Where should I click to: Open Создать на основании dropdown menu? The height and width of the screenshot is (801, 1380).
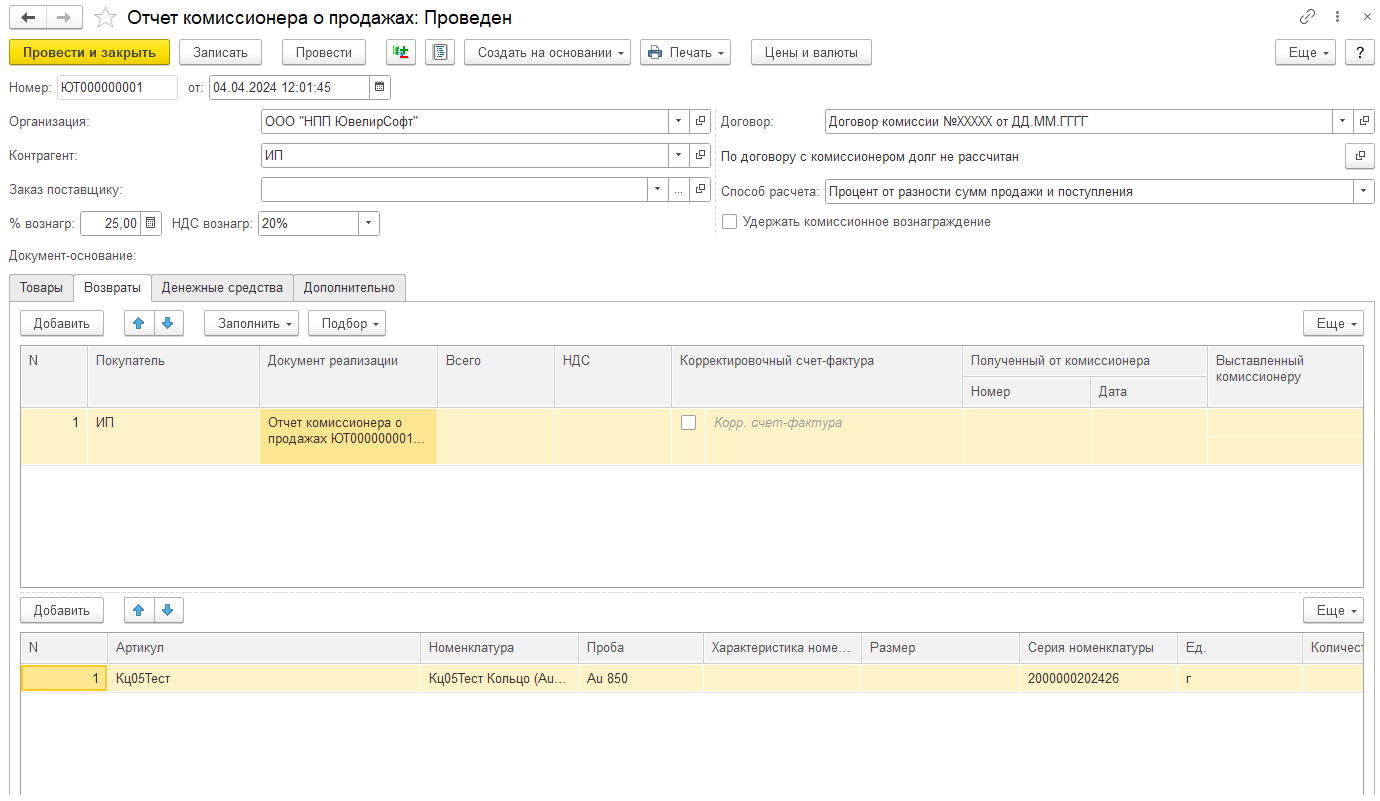548,52
